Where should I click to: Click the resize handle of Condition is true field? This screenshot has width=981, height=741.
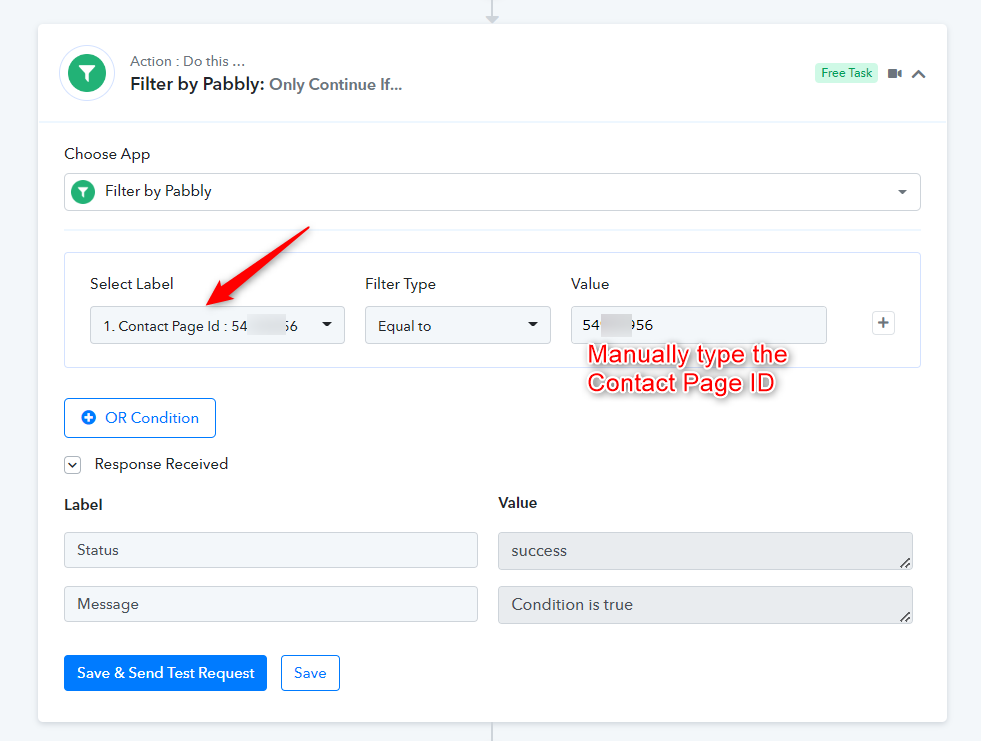[x=905, y=617]
